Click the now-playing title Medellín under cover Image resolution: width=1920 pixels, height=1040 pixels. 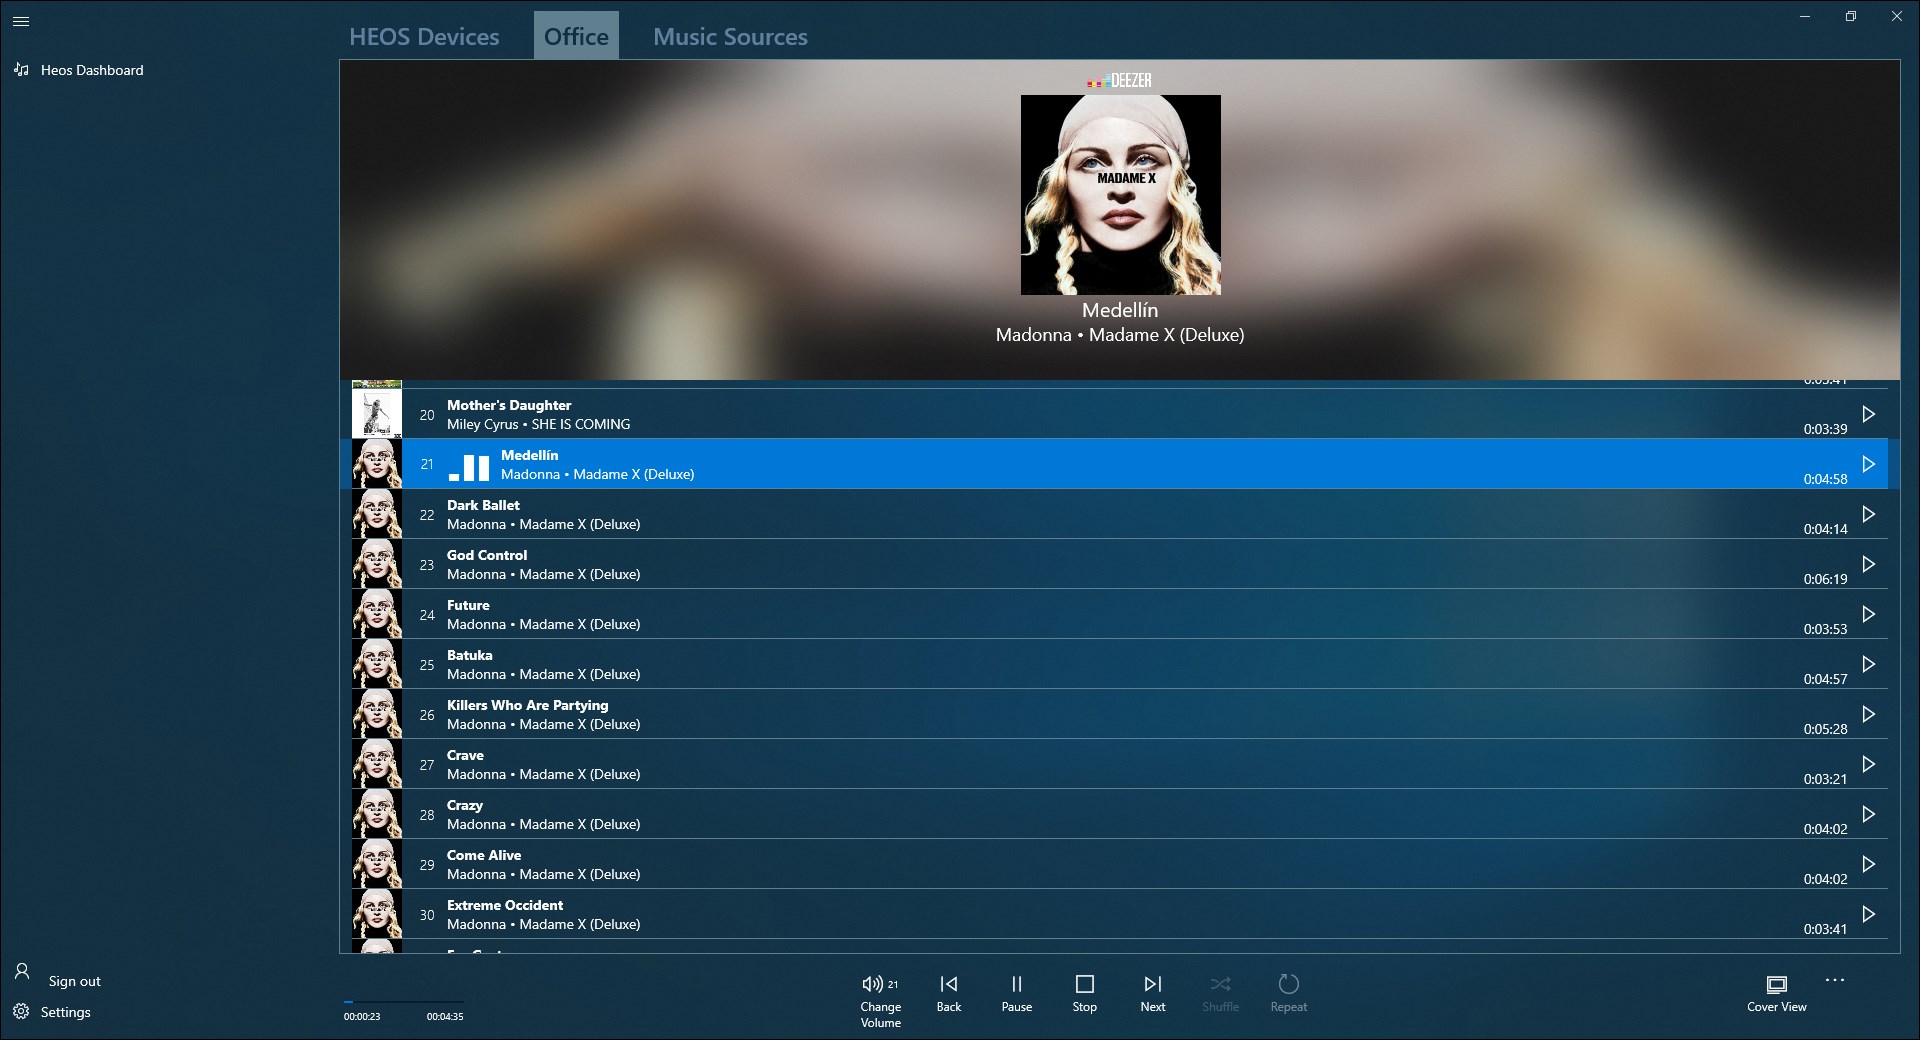point(1120,310)
